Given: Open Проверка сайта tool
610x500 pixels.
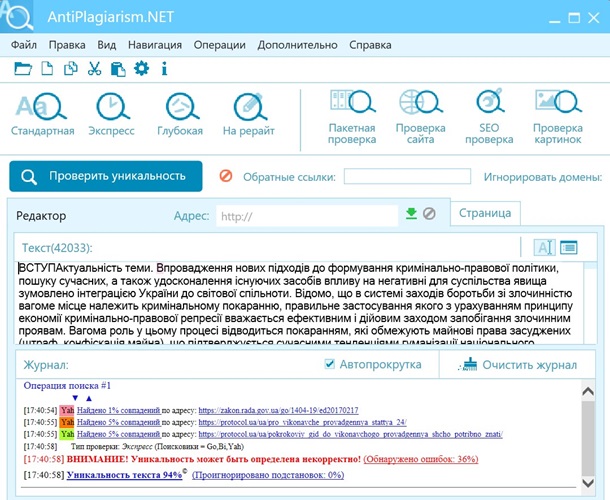Looking at the screenshot, I should pos(420,117).
